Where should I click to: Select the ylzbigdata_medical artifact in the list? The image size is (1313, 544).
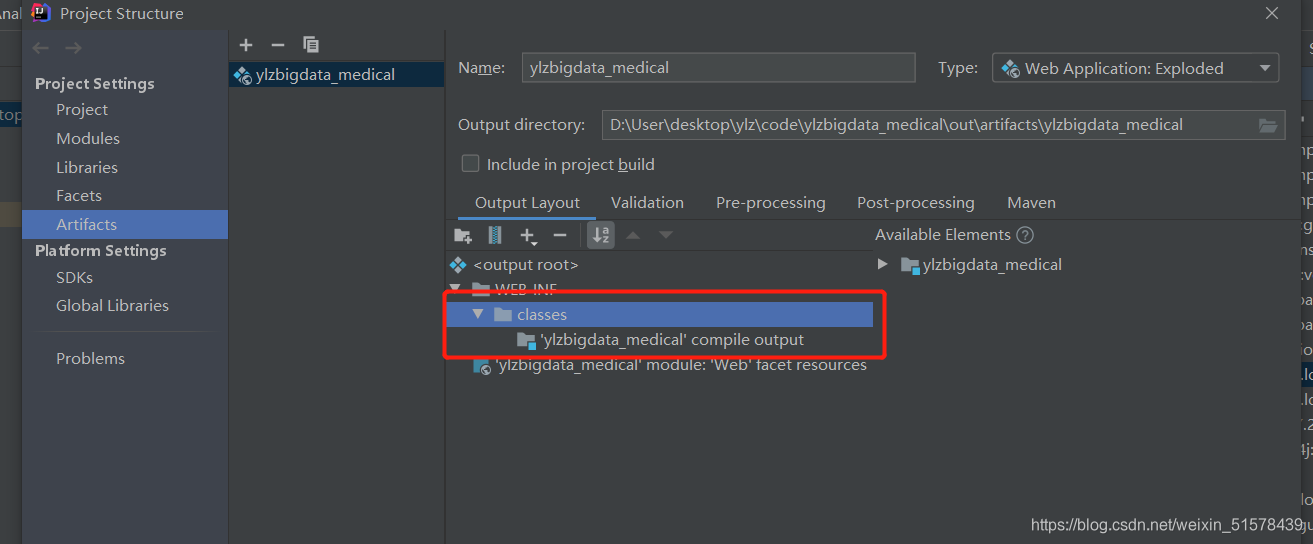tap(336, 74)
